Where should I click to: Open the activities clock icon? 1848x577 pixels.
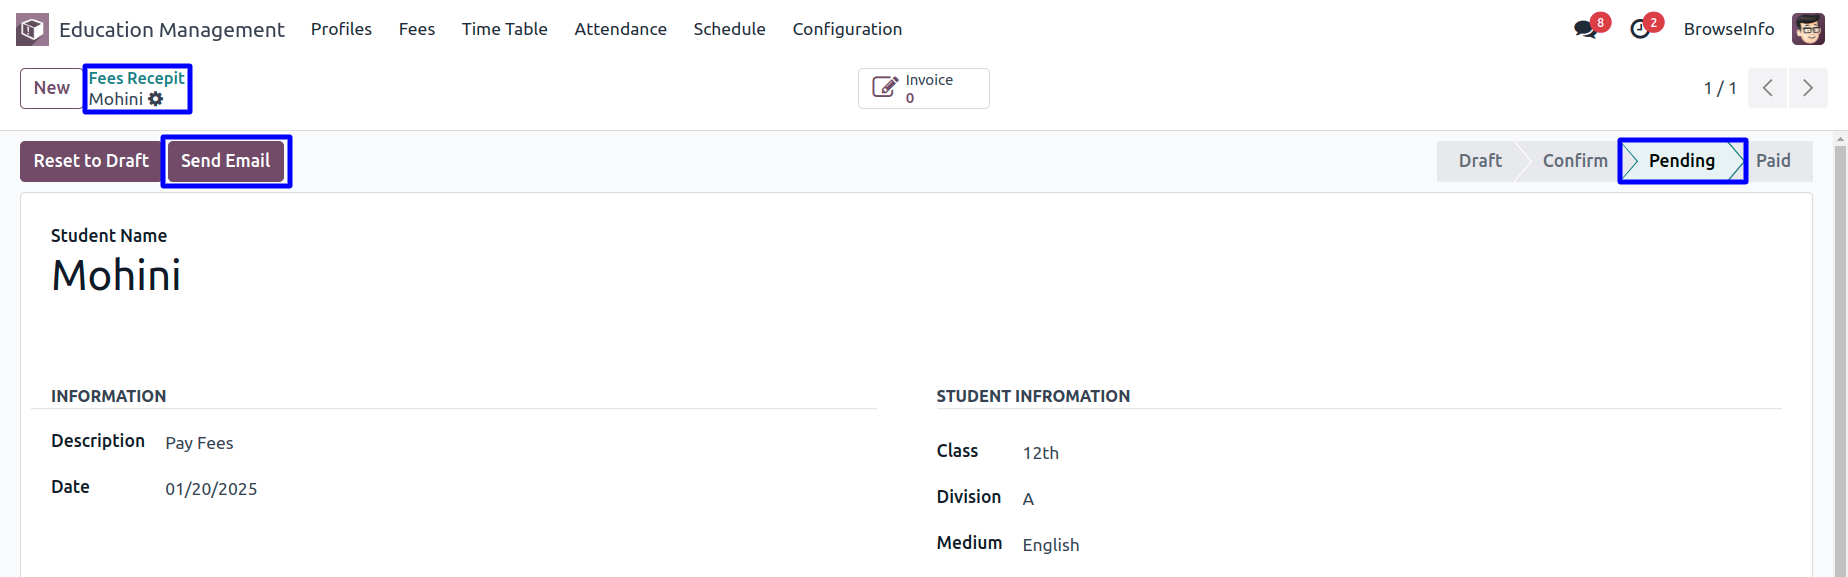(1640, 29)
